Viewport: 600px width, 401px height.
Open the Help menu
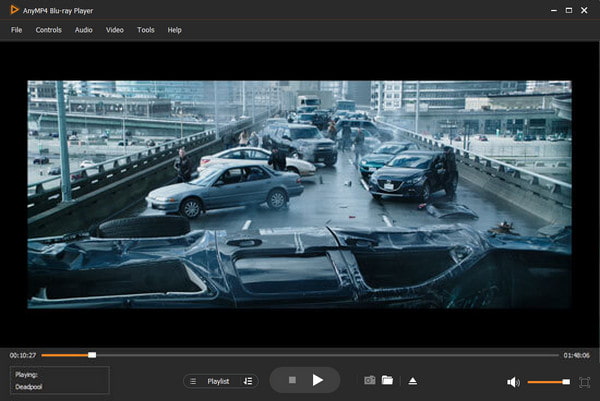(174, 30)
